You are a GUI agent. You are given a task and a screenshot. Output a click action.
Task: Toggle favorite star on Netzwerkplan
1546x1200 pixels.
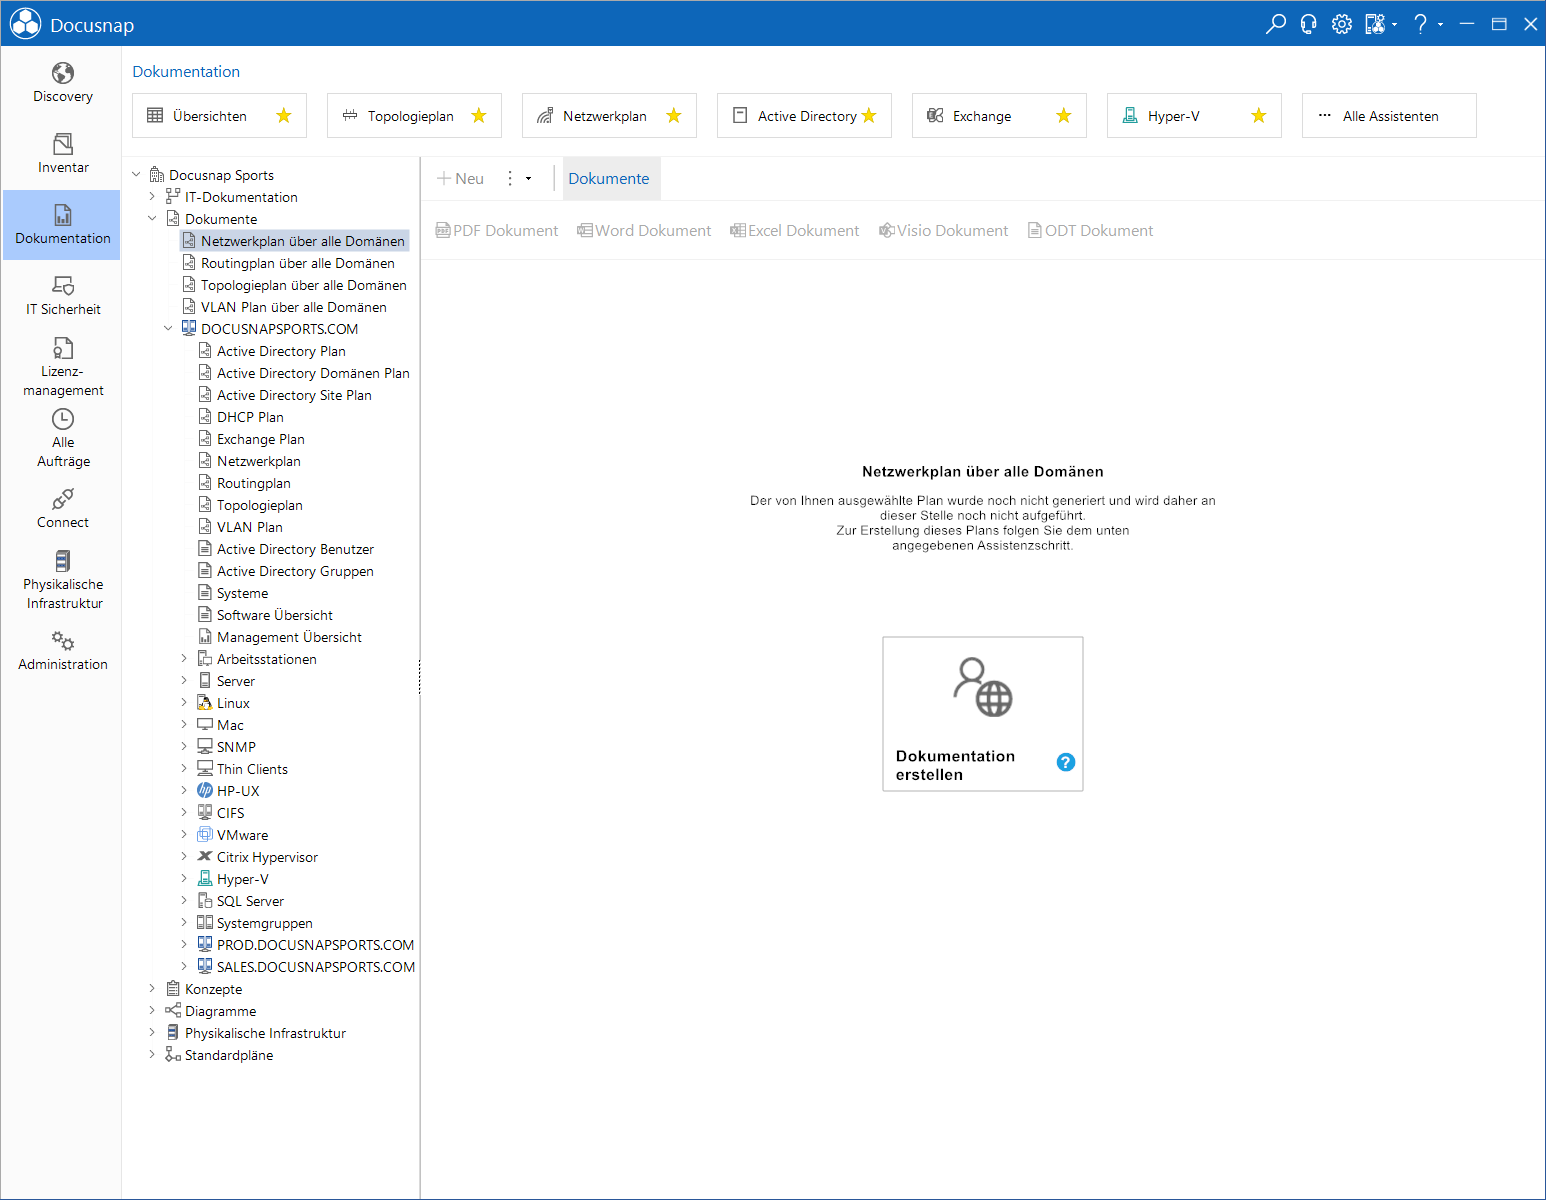(674, 116)
